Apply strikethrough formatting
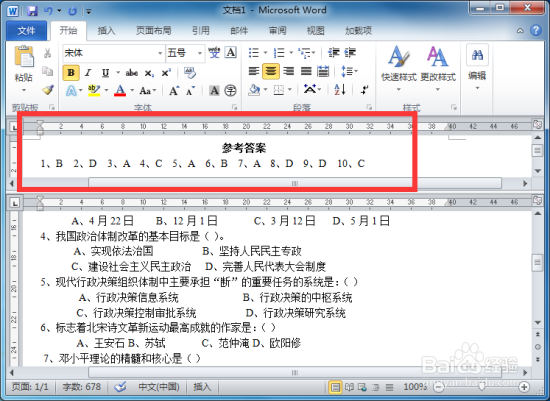This screenshot has width=550, height=401. [x=132, y=73]
